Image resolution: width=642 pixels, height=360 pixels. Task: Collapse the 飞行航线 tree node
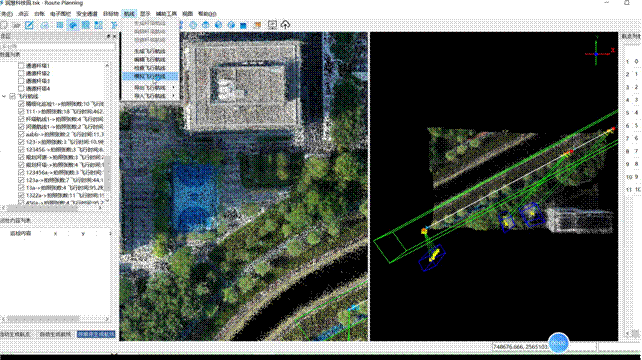pyautogui.click(x=4, y=96)
